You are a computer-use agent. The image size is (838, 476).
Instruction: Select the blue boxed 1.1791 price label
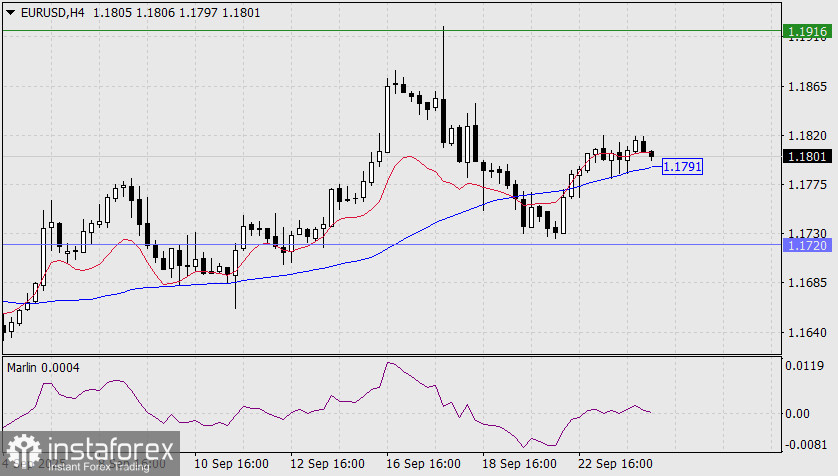point(682,167)
